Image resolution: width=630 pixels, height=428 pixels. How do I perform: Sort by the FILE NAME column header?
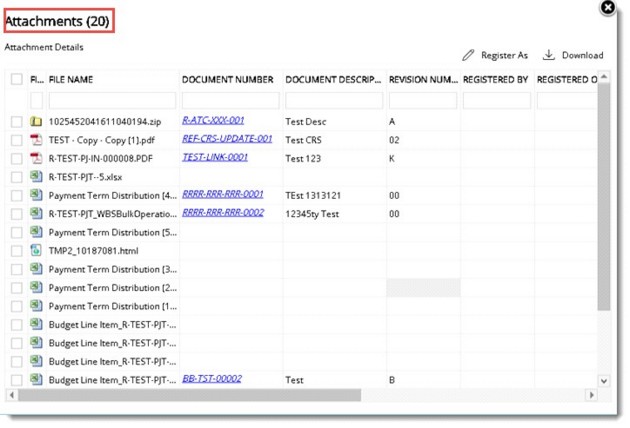pos(71,79)
